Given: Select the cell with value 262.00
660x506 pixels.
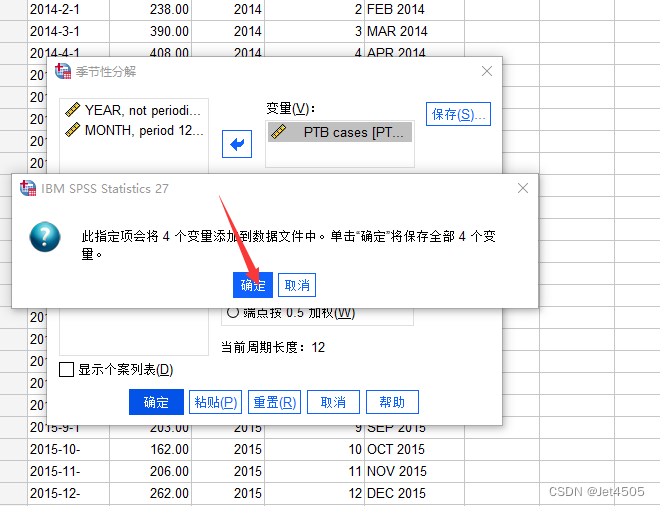Looking at the screenshot, I should pyautogui.click(x=151, y=493).
